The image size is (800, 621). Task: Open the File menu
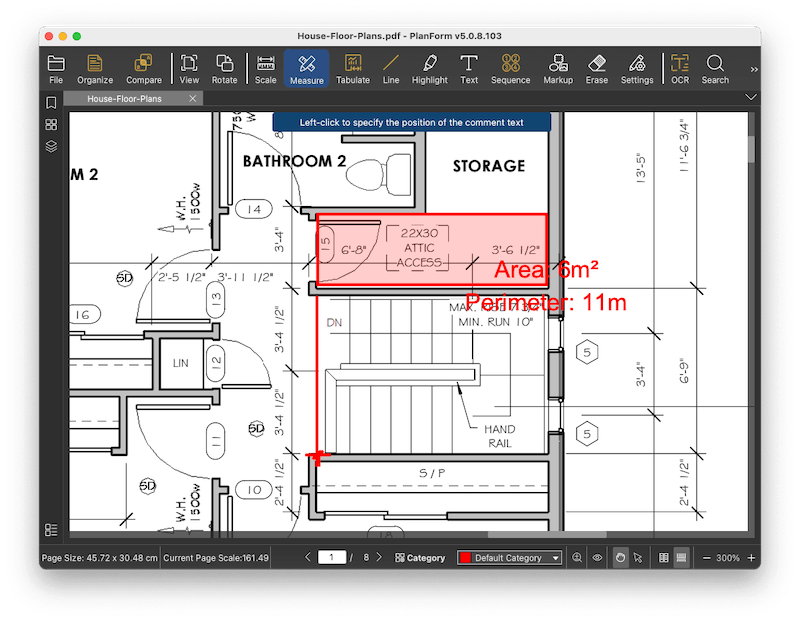tap(56, 69)
